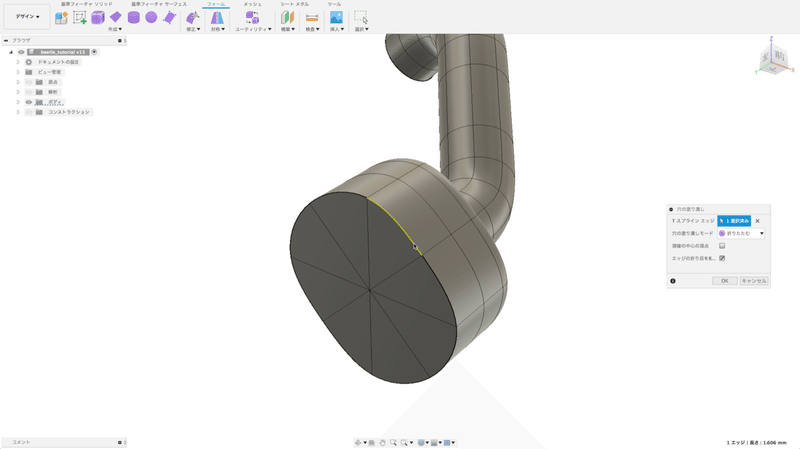The width and height of the screenshot is (800, 449).
Task: Click OK in the Fill Hole dialog
Action: coord(724,281)
